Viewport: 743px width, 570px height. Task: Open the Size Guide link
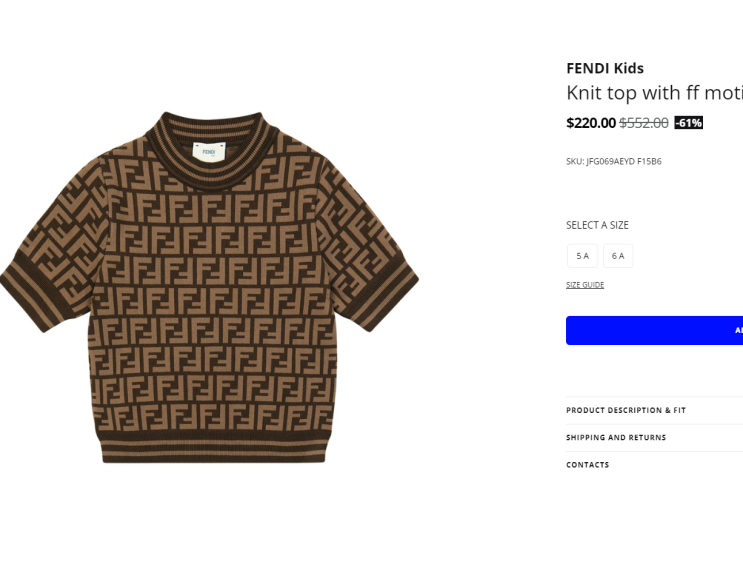585,285
